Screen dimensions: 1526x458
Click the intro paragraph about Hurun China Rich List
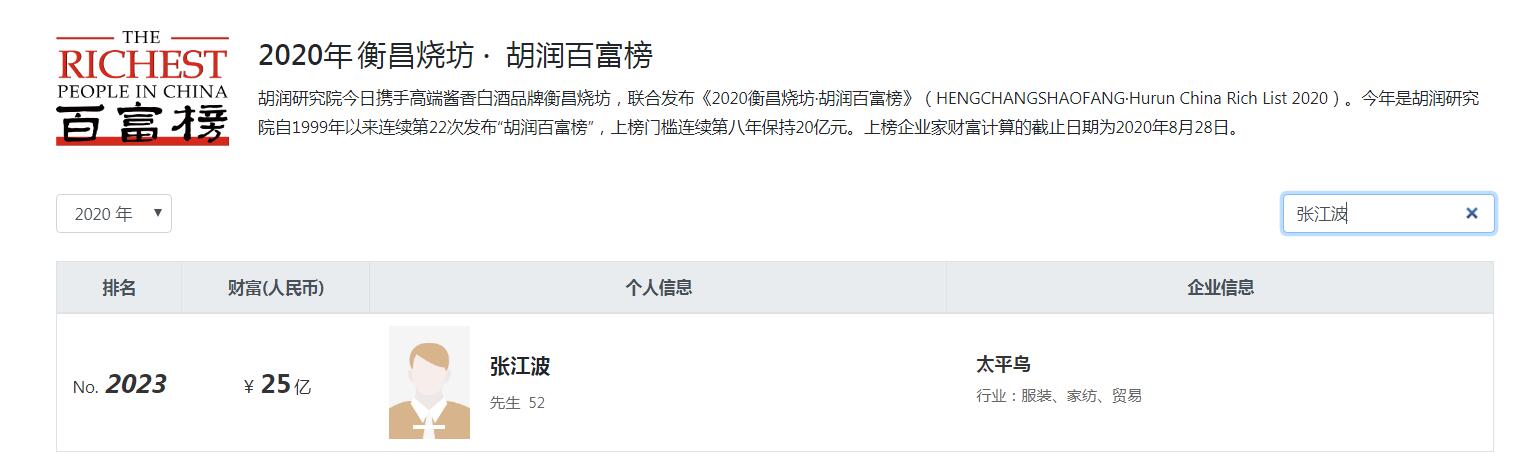click(x=868, y=114)
